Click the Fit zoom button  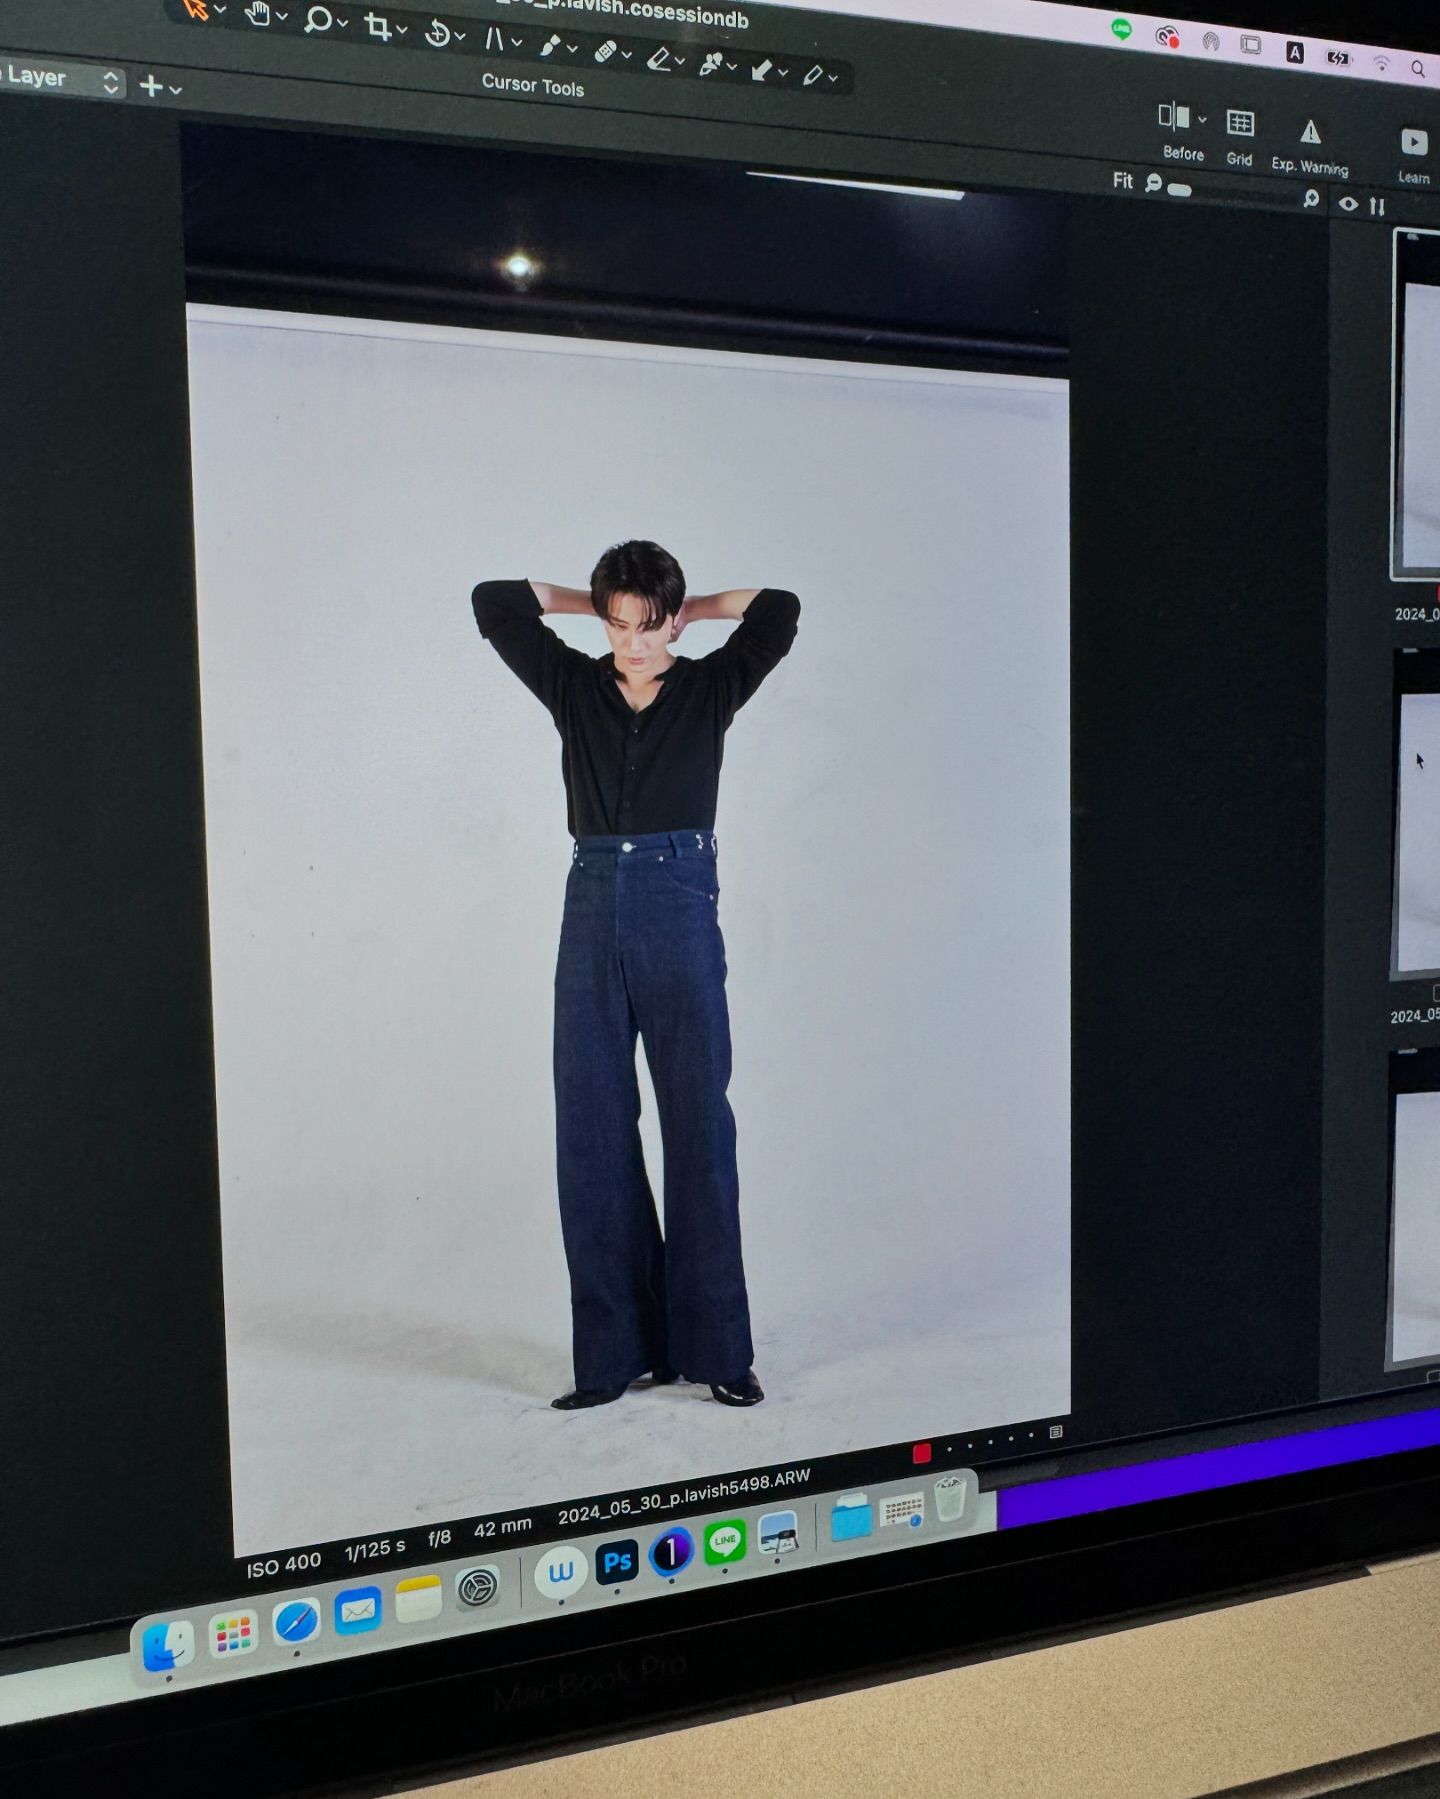click(1123, 180)
